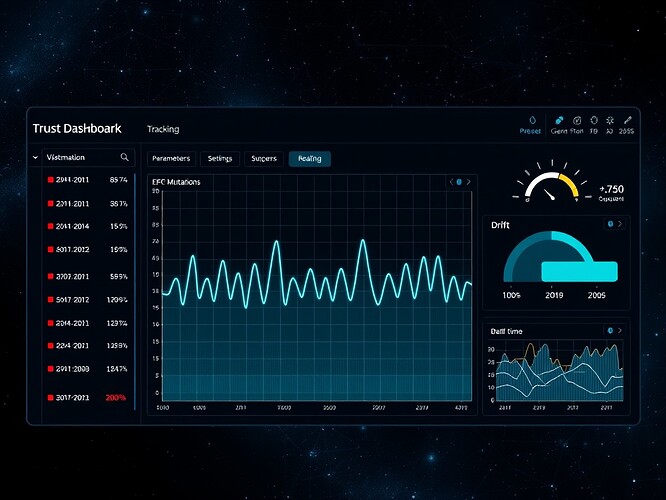The image size is (666, 500).
Task: Click the red marker beside the 200% row
Action: click(x=51, y=398)
